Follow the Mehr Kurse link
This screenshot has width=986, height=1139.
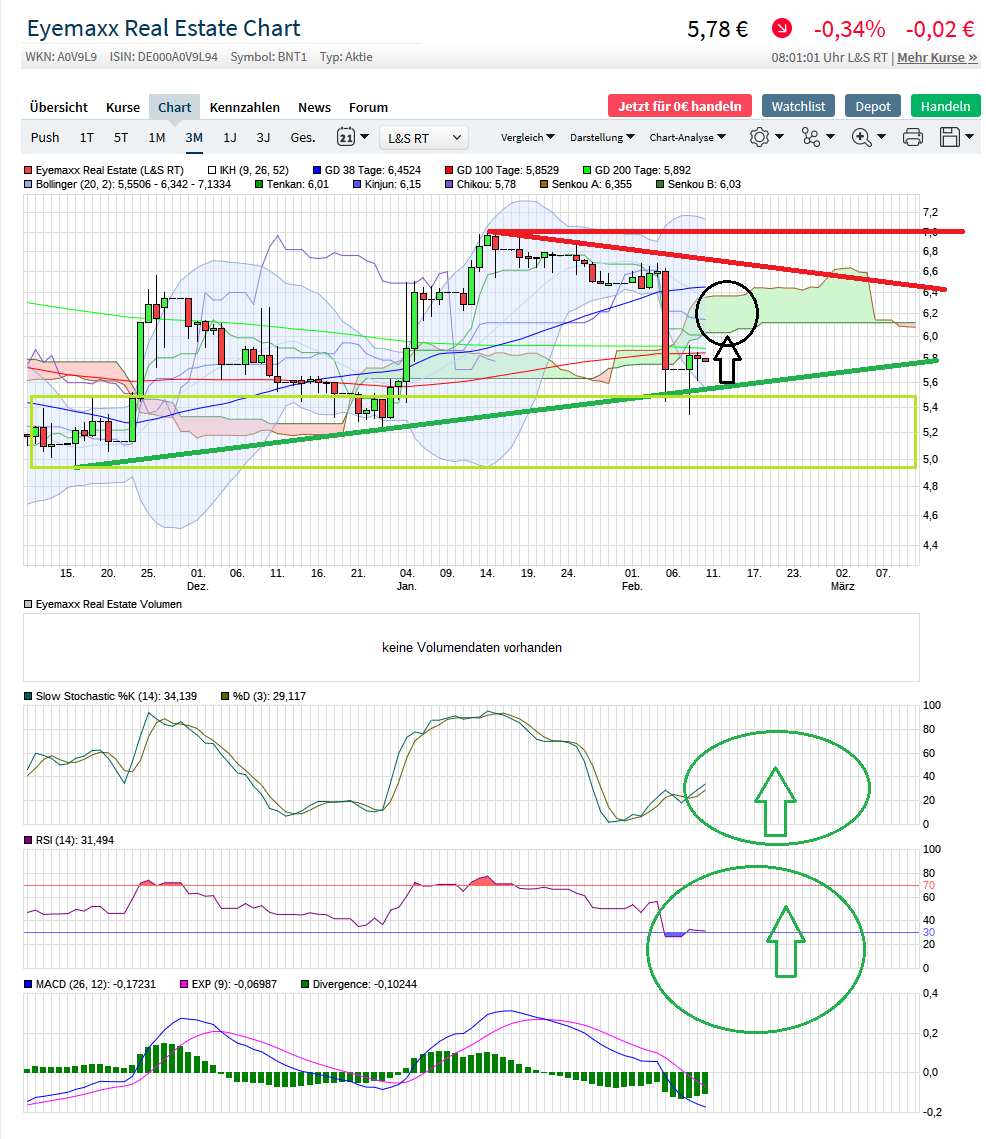pyautogui.click(x=937, y=57)
